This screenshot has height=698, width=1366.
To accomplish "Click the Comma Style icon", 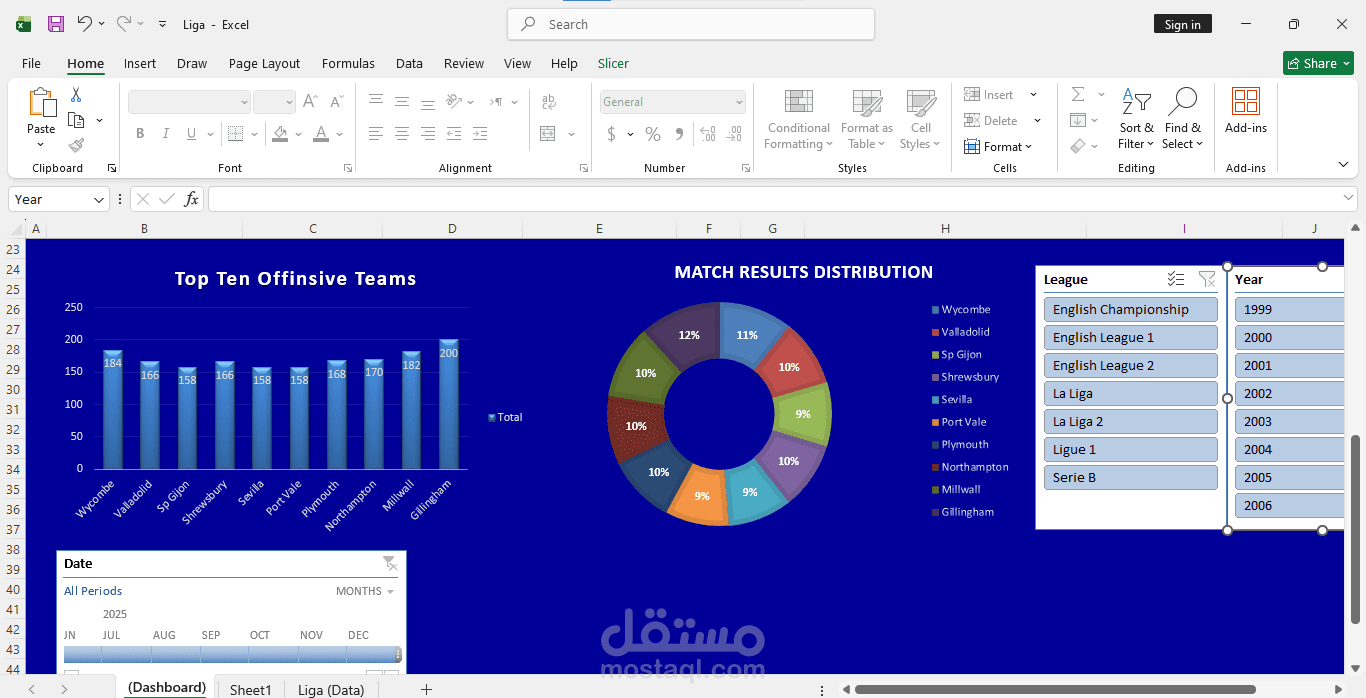I will click(680, 134).
